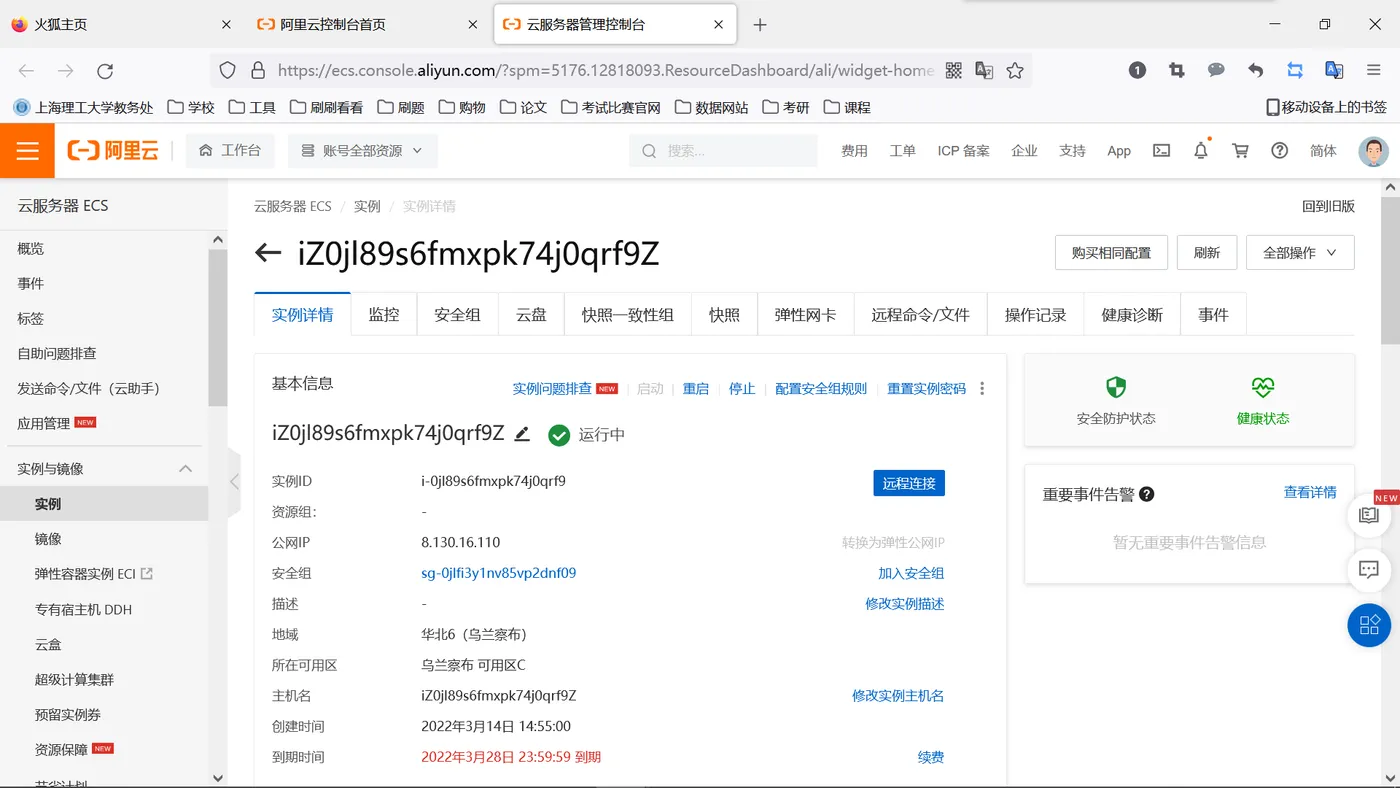Open 弹性容器实例 ECI in sidebar
This screenshot has height=788, width=1400.
point(93,574)
